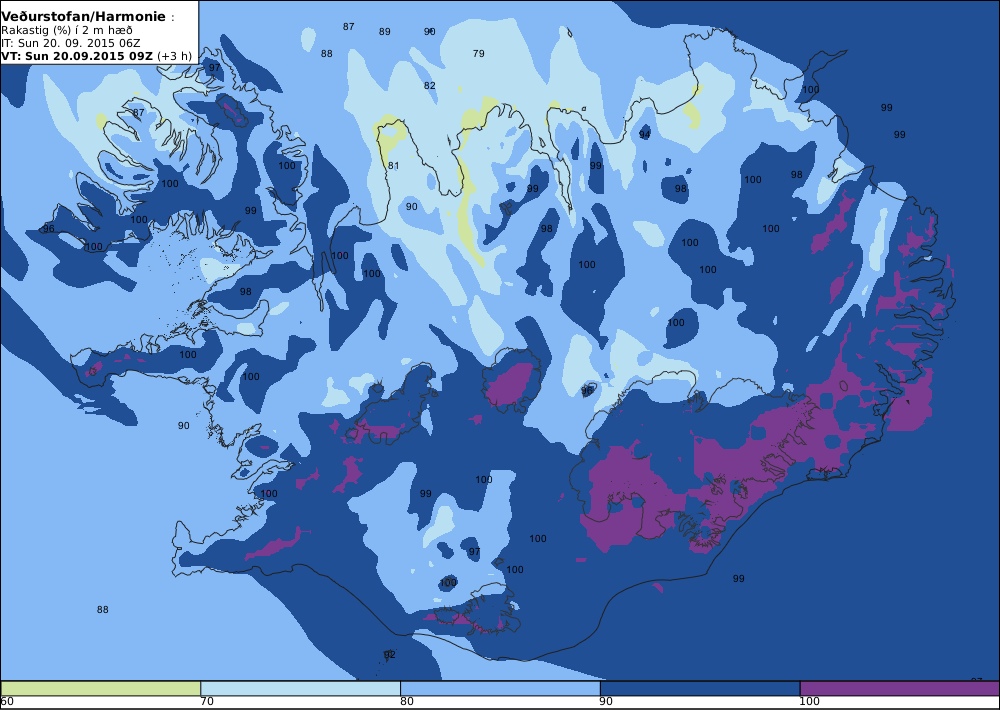Click the legend scale label '60'
This screenshot has width=1000, height=710.
click(7, 702)
